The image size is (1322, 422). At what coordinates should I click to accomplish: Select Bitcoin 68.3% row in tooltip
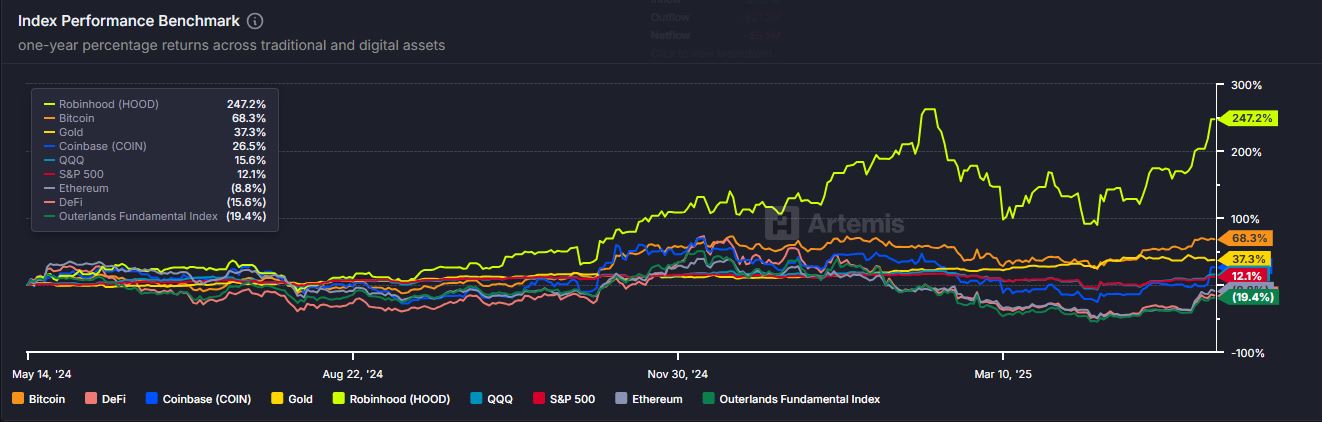(x=154, y=118)
